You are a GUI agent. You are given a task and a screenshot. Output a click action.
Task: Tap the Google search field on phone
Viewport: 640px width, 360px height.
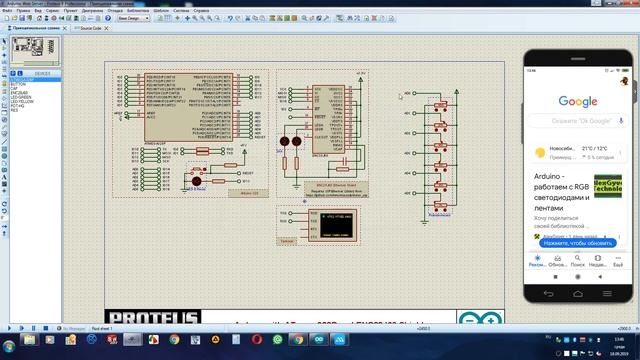(578, 121)
